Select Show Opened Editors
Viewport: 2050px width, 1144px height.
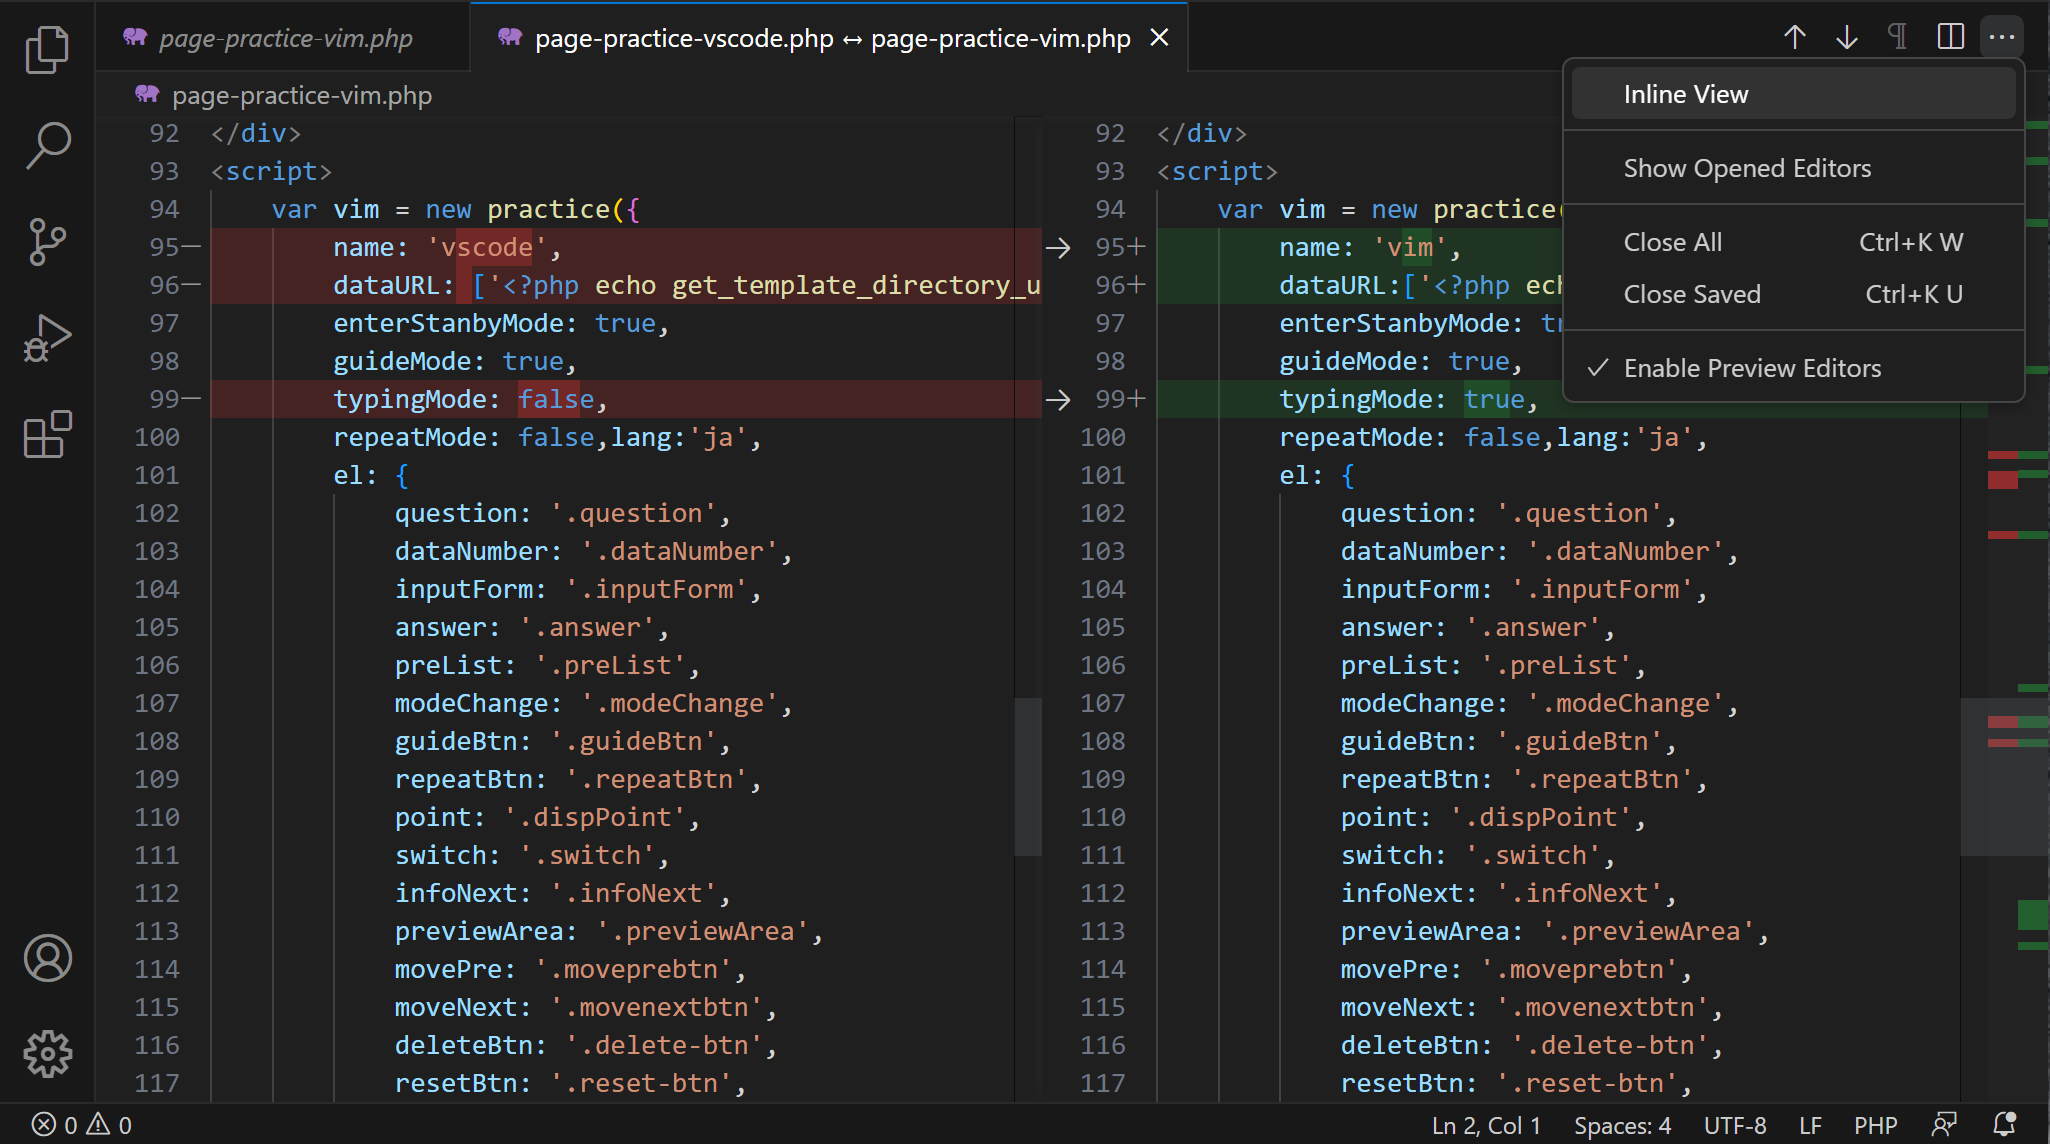click(1793, 168)
